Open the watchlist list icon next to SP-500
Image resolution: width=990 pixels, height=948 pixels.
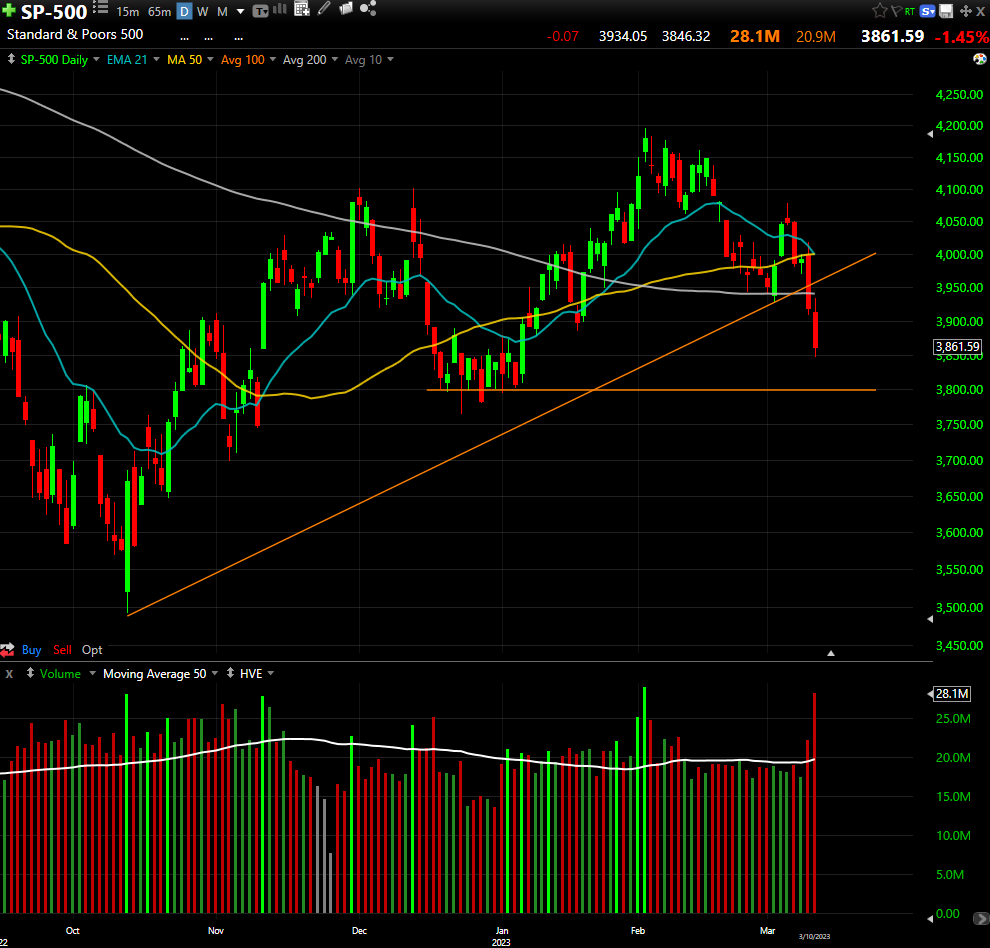(x=100, y=8)
